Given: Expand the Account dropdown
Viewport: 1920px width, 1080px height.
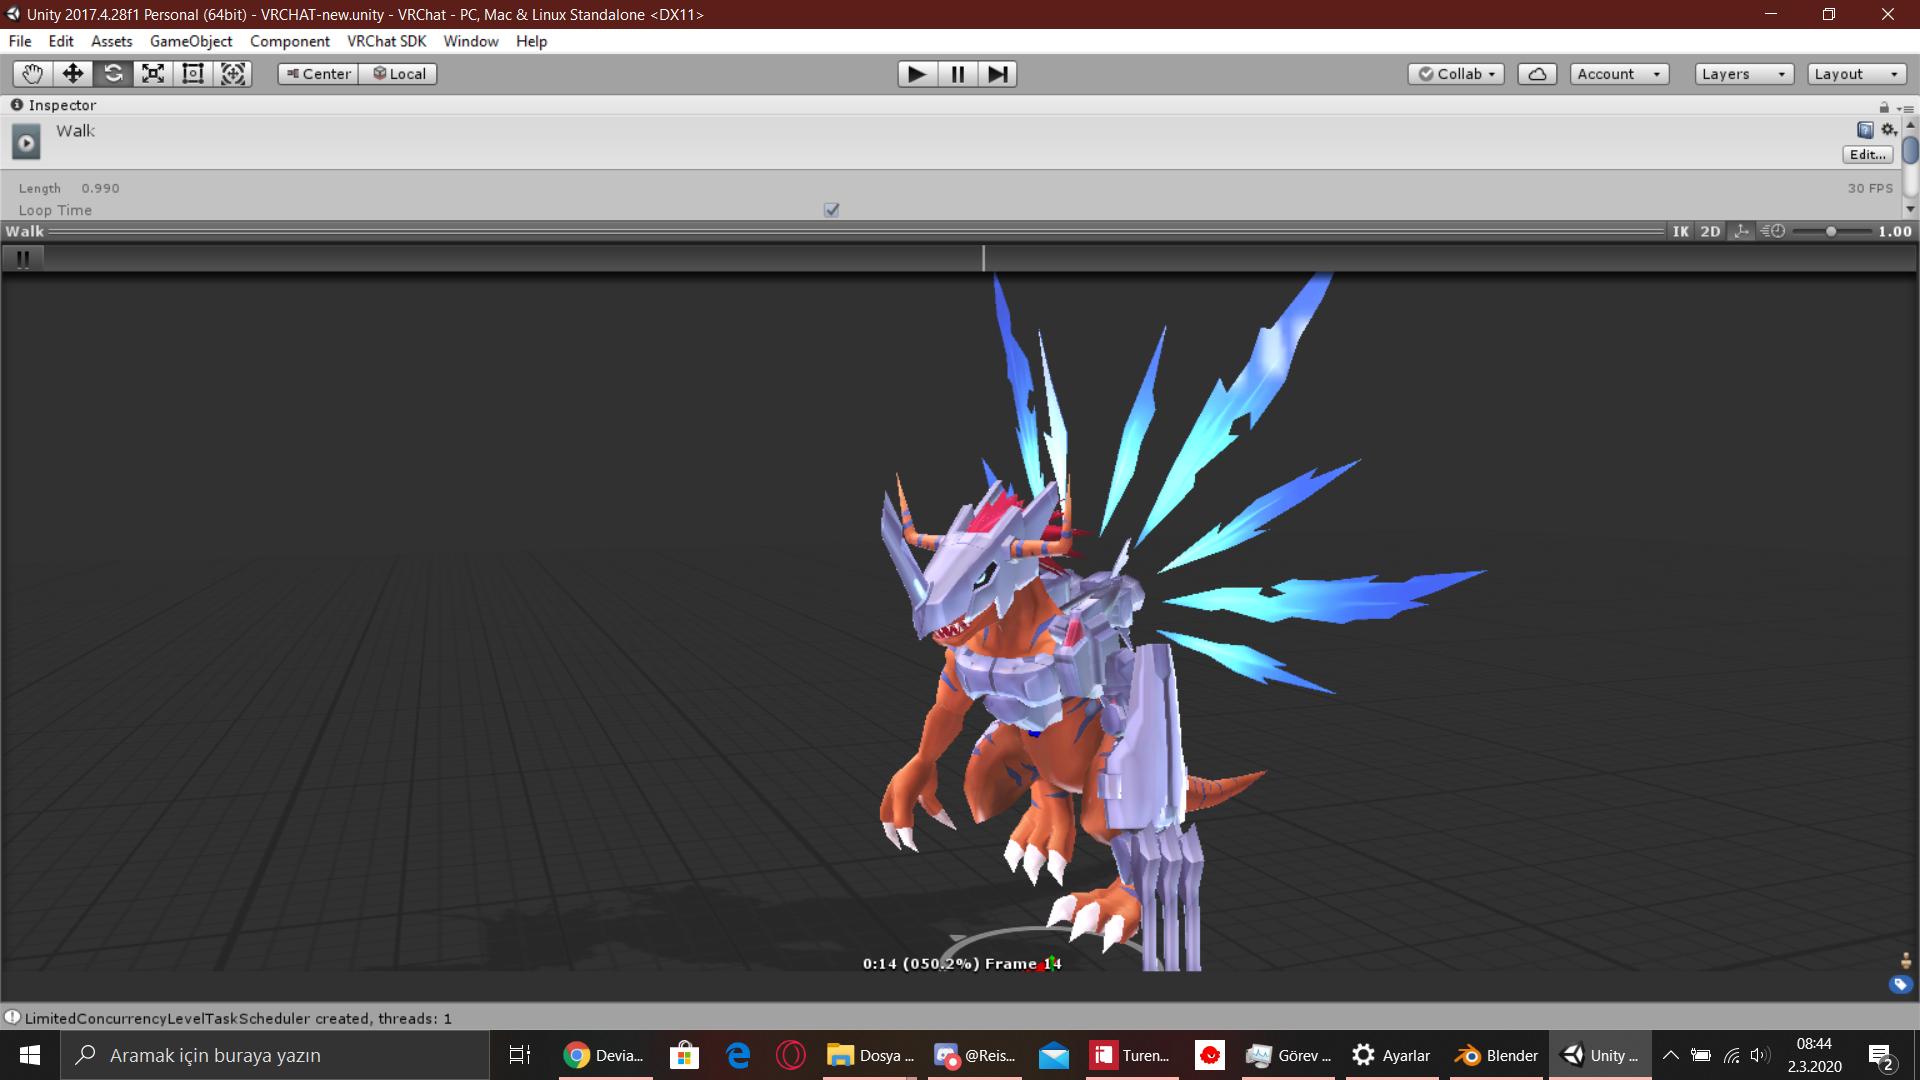Looking at the screenshot, I should click(1618, 74).
